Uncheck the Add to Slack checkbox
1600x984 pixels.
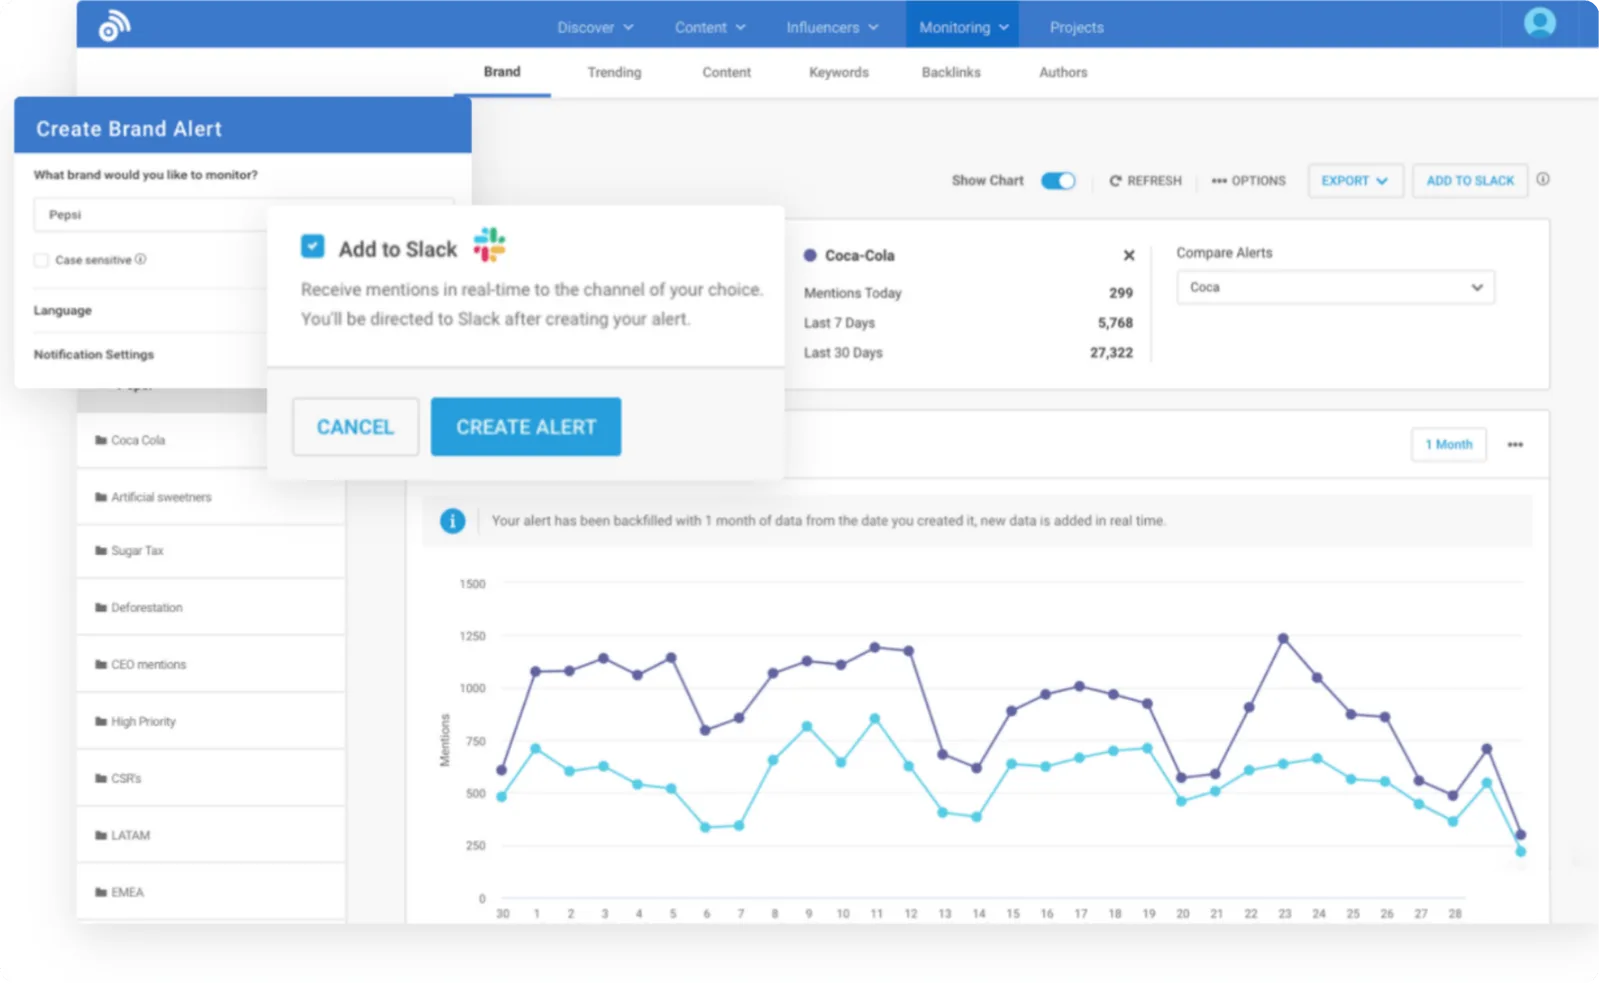(x=313, y=246)
